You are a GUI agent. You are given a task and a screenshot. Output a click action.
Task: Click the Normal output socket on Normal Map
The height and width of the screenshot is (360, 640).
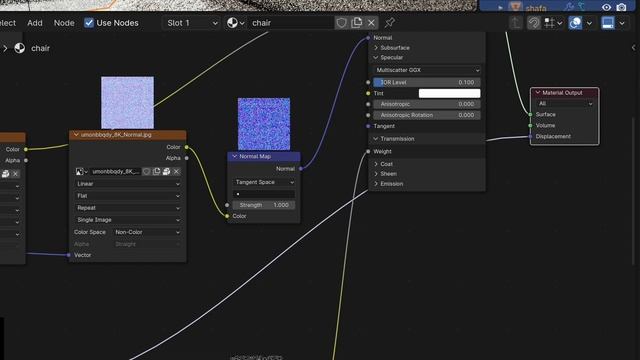point(301,169)
